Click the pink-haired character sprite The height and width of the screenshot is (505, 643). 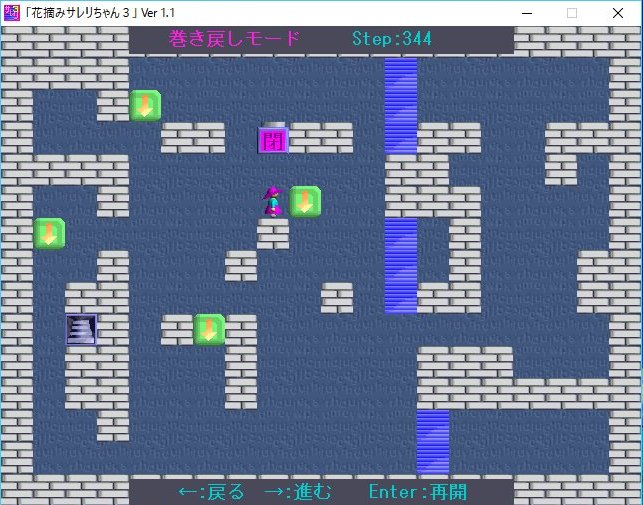pos(272,201)
